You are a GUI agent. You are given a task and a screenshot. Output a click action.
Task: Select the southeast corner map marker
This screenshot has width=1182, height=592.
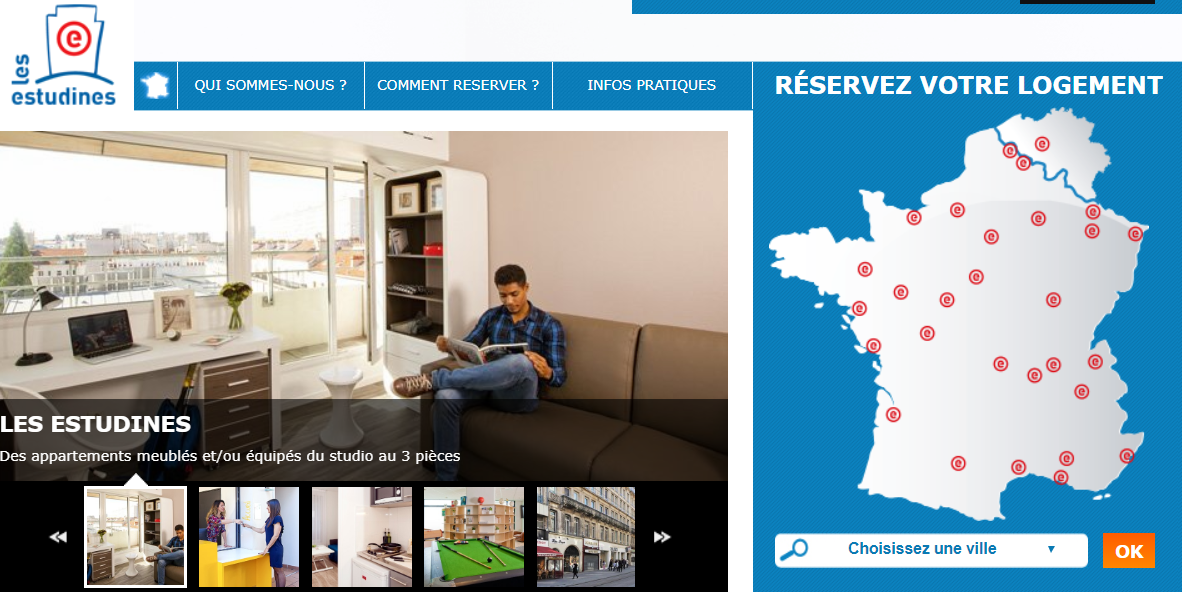click(1127, 456)
